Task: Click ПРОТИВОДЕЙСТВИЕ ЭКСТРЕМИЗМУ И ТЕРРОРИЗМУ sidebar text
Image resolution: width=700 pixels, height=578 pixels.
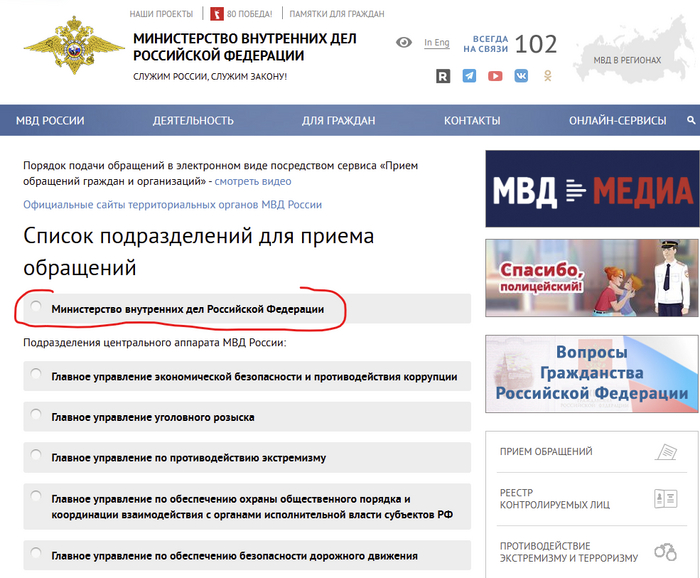Action: [569, 552]
